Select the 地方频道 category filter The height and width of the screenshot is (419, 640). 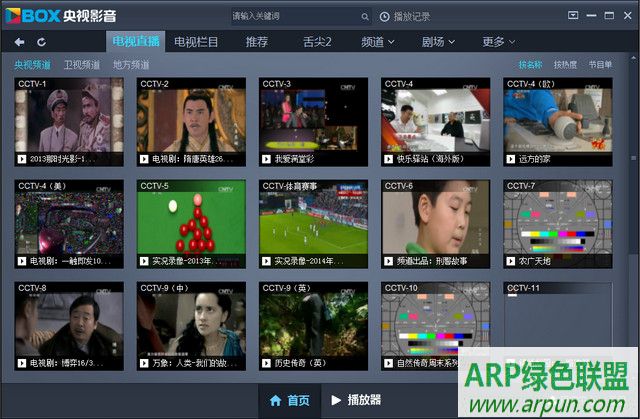click(130, 64)
